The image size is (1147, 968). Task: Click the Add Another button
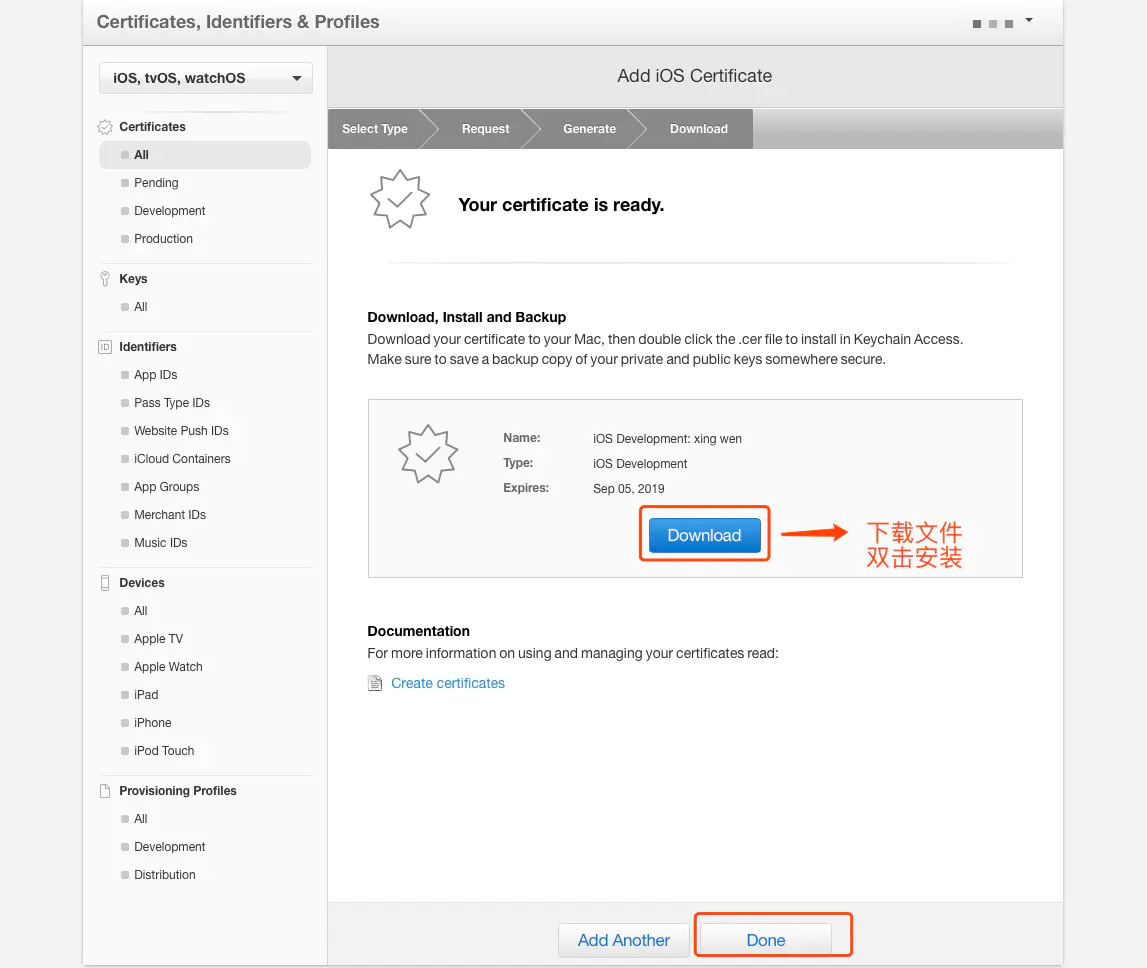click(x=623, y=940)
